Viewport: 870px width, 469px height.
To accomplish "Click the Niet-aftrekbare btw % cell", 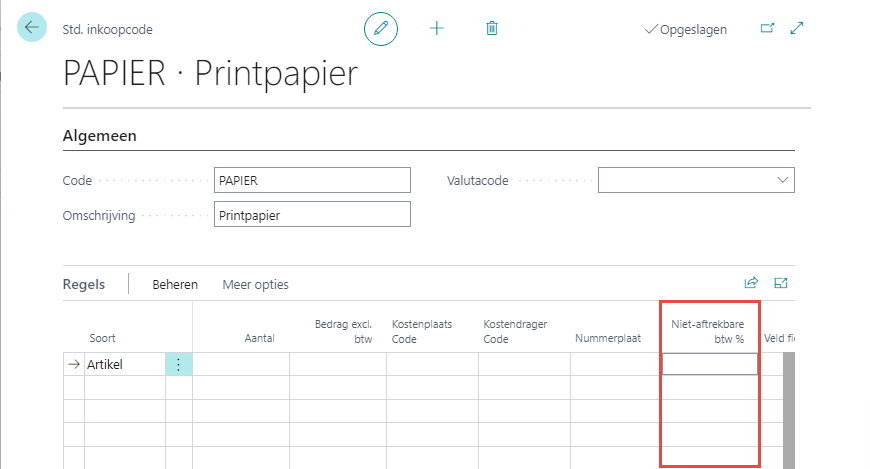I will pyautogui.click(x=710, y=365).
